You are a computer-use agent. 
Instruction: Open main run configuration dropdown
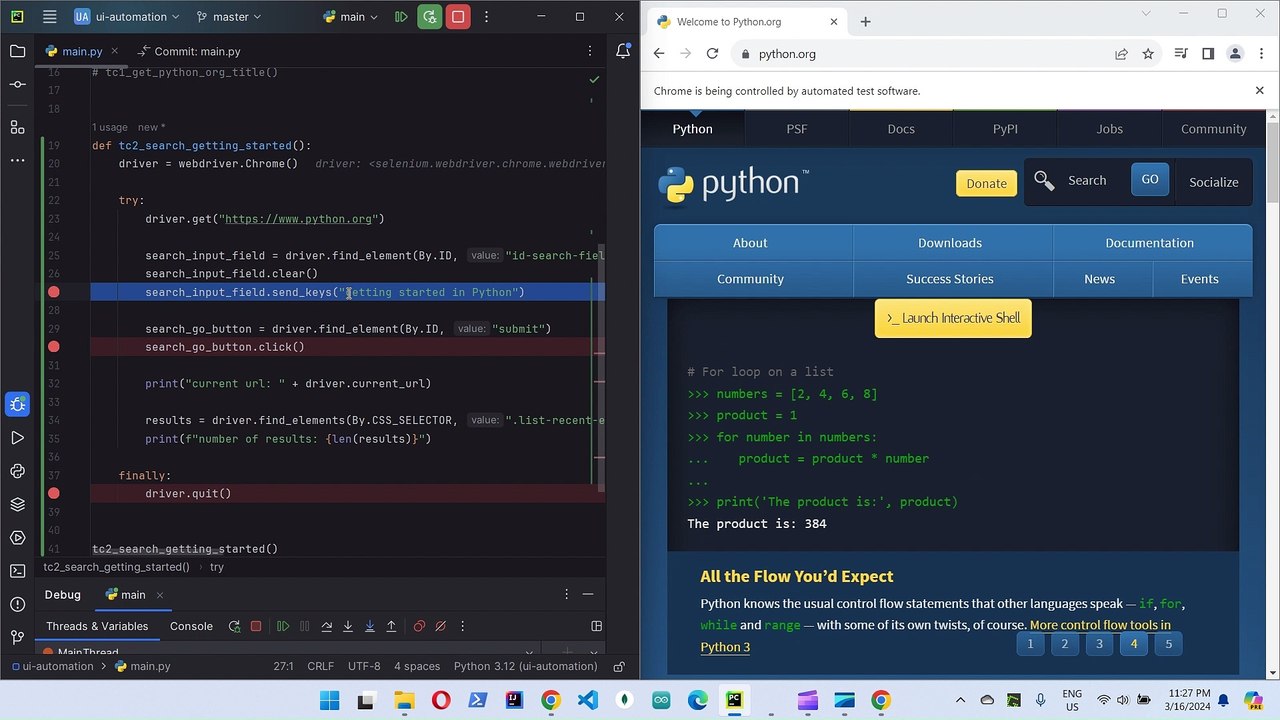click(351, 17)
